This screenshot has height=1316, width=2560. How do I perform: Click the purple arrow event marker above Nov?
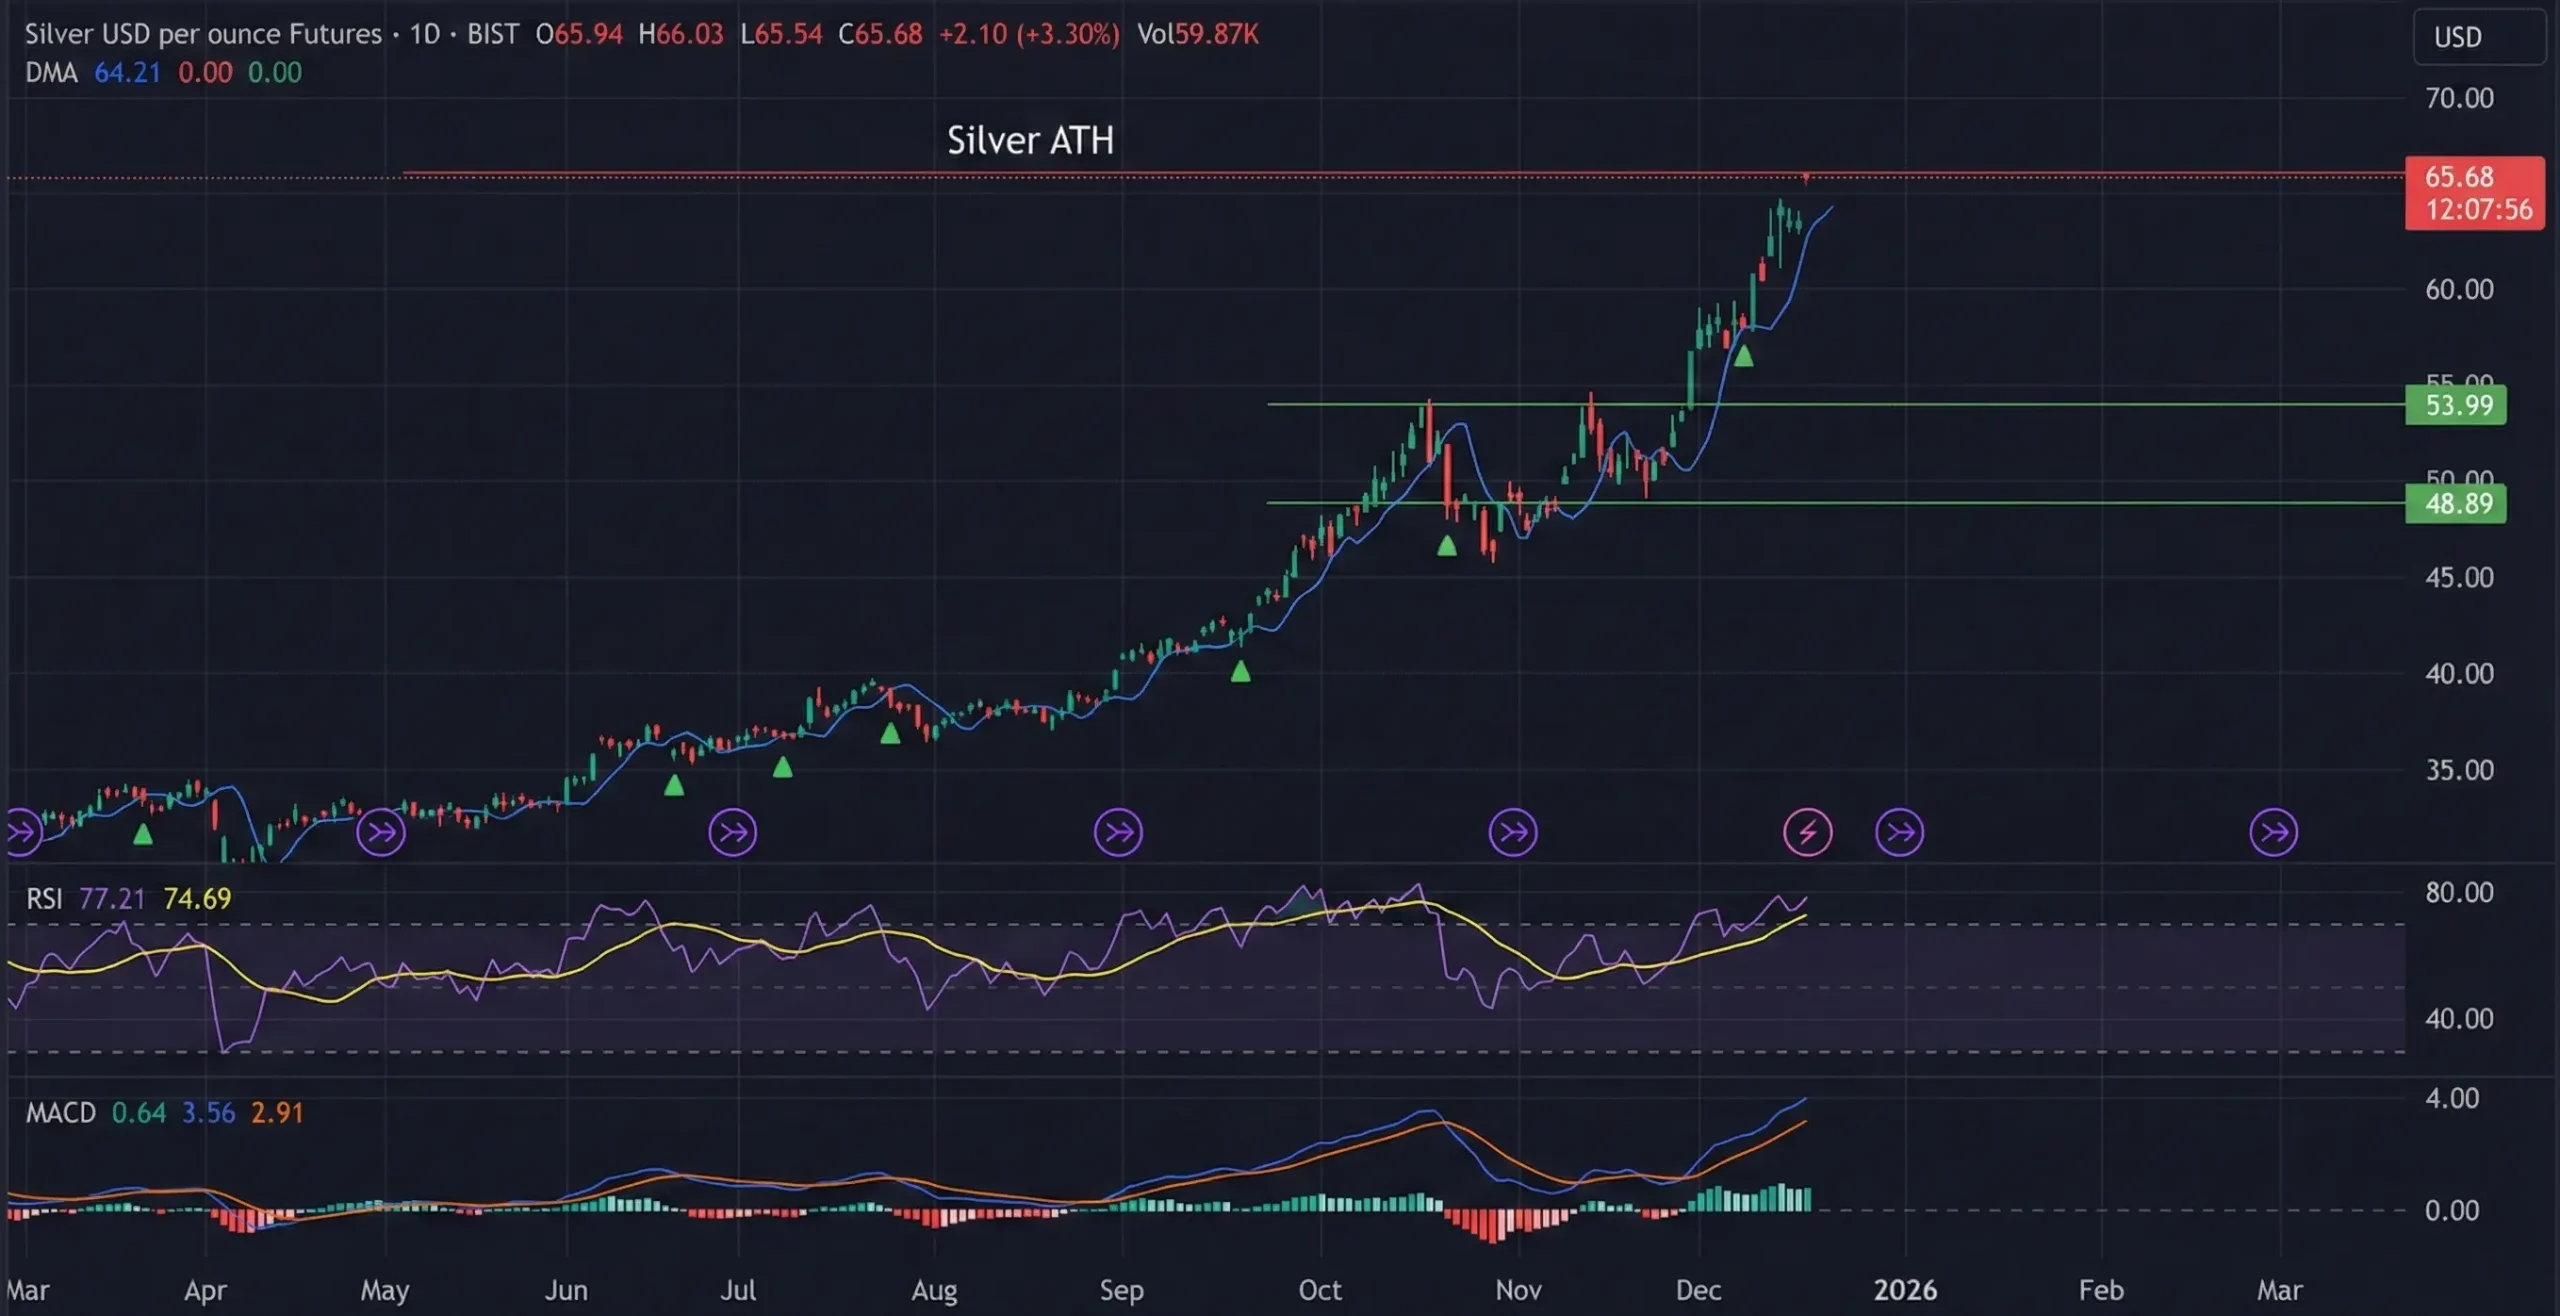point(1513,832)
